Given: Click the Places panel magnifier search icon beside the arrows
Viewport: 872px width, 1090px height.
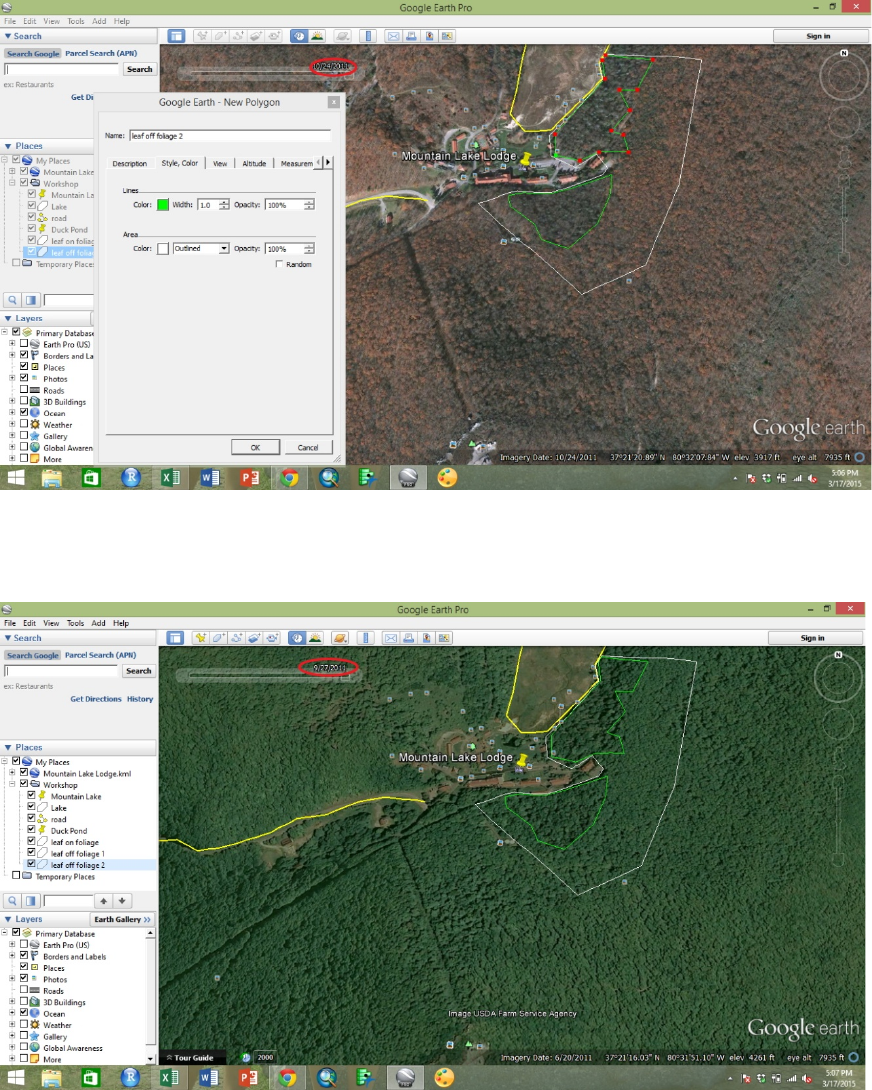Looking at the screenshot, I should coord(13,901).
